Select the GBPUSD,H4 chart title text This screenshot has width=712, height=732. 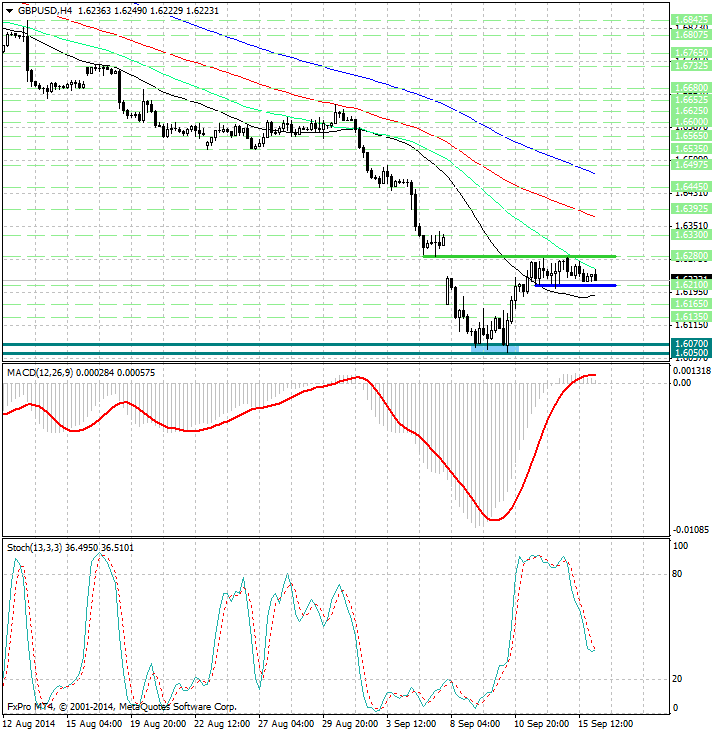(x=45, y=10)
